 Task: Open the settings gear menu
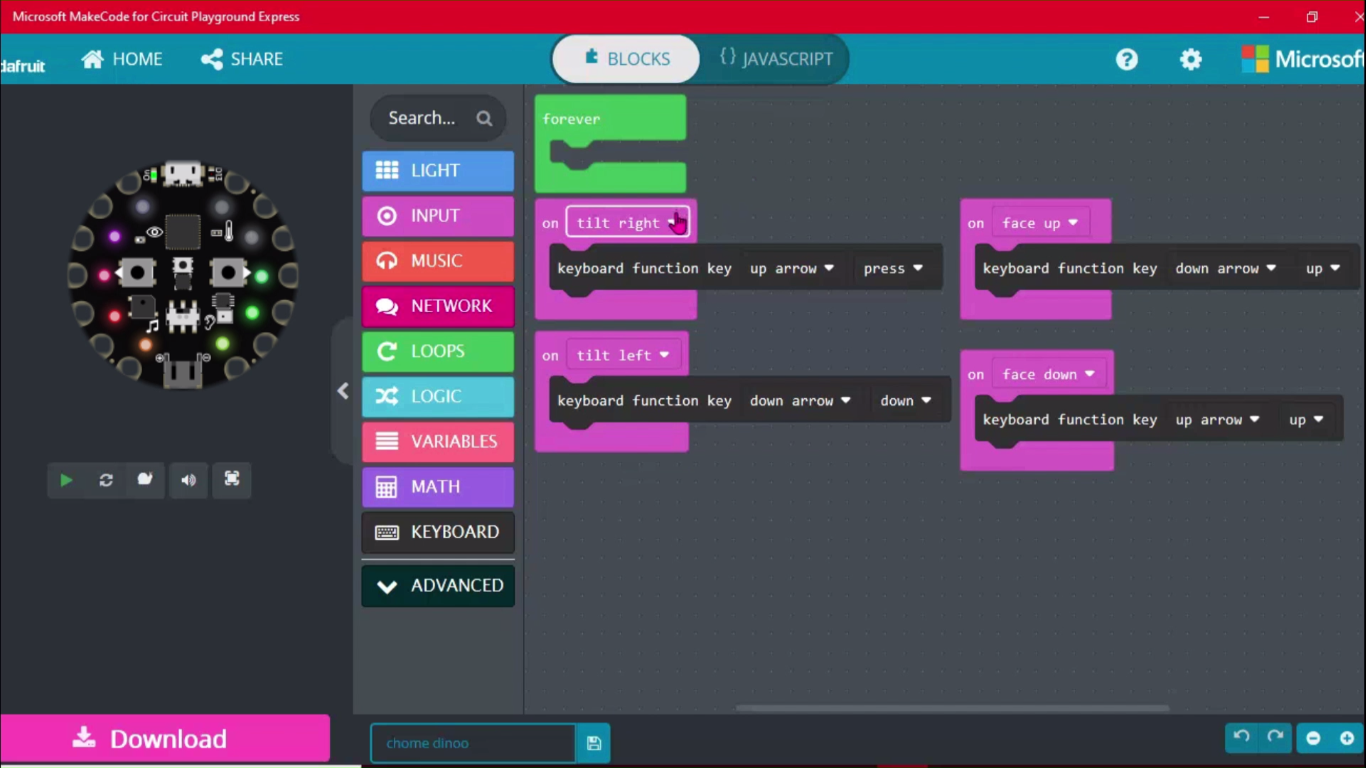[x=1190, y=59]
